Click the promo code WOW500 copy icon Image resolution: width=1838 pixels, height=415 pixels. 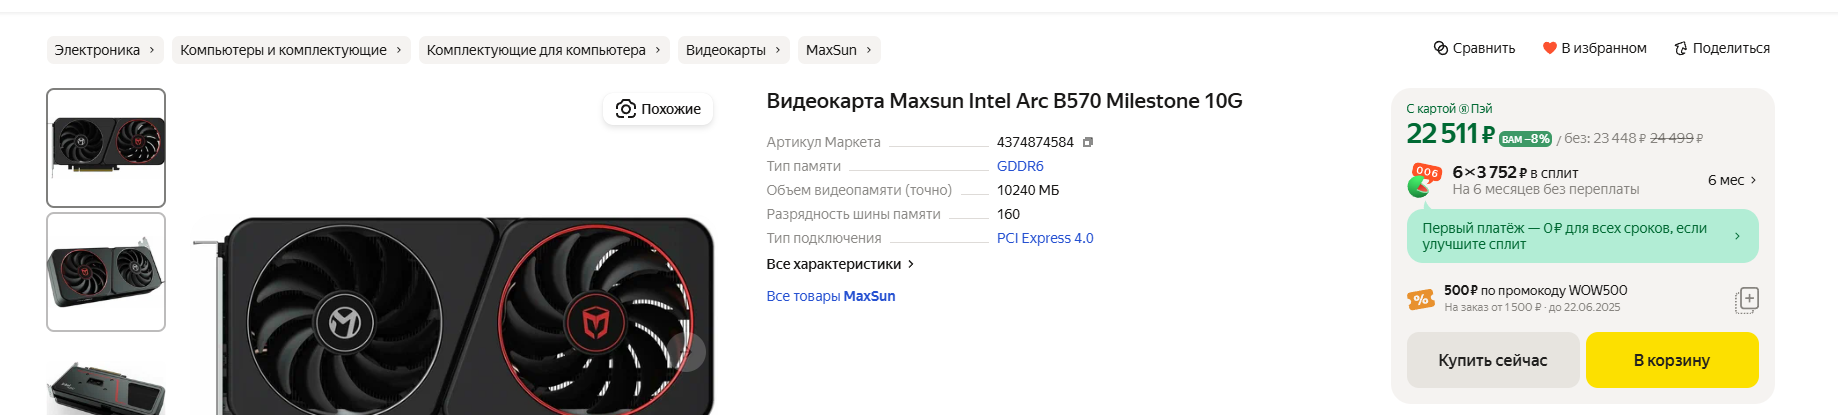coord(1746,299)
